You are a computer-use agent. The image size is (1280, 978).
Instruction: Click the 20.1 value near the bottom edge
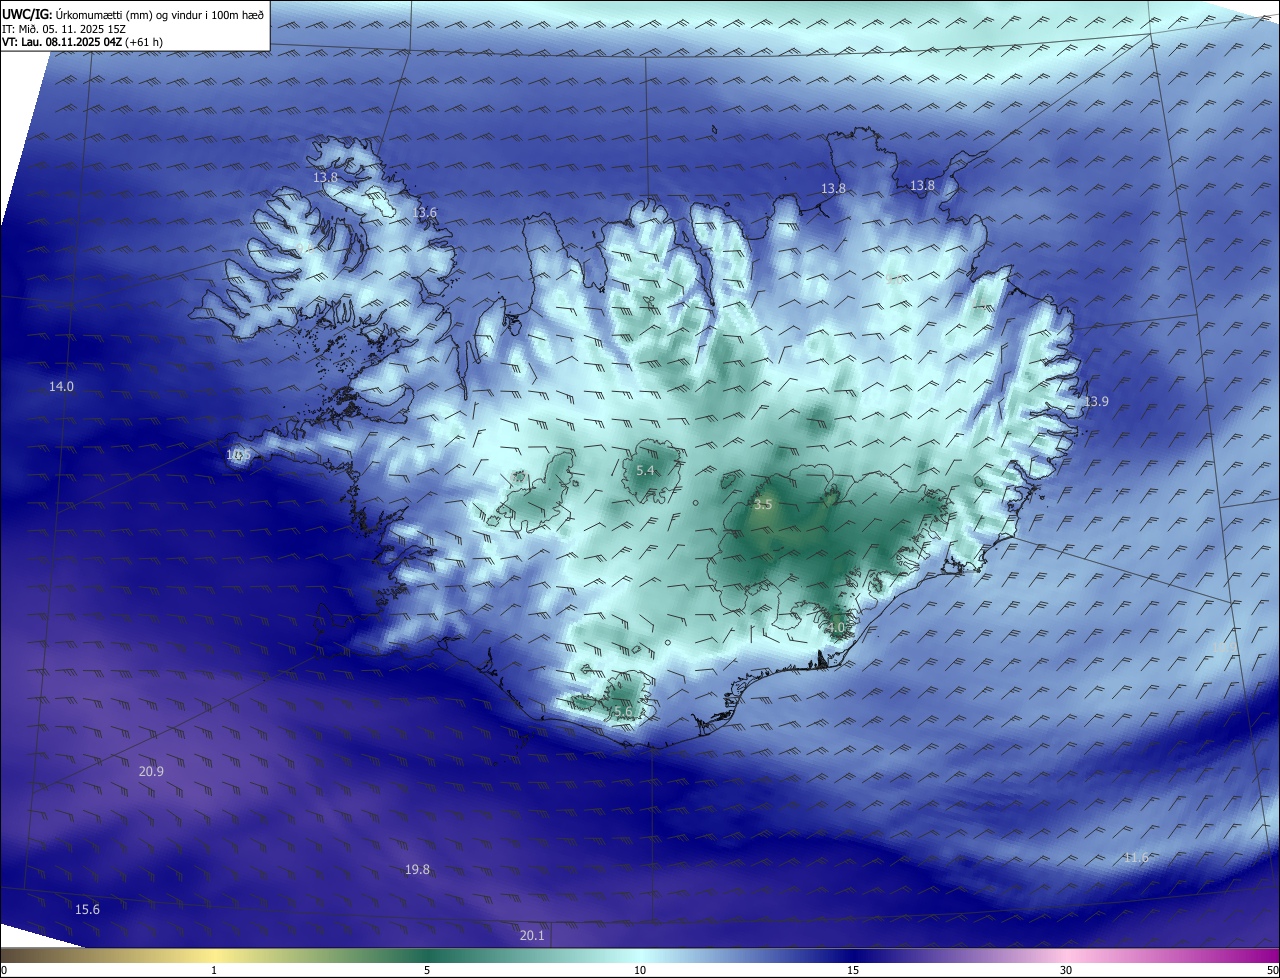point(532,936)
